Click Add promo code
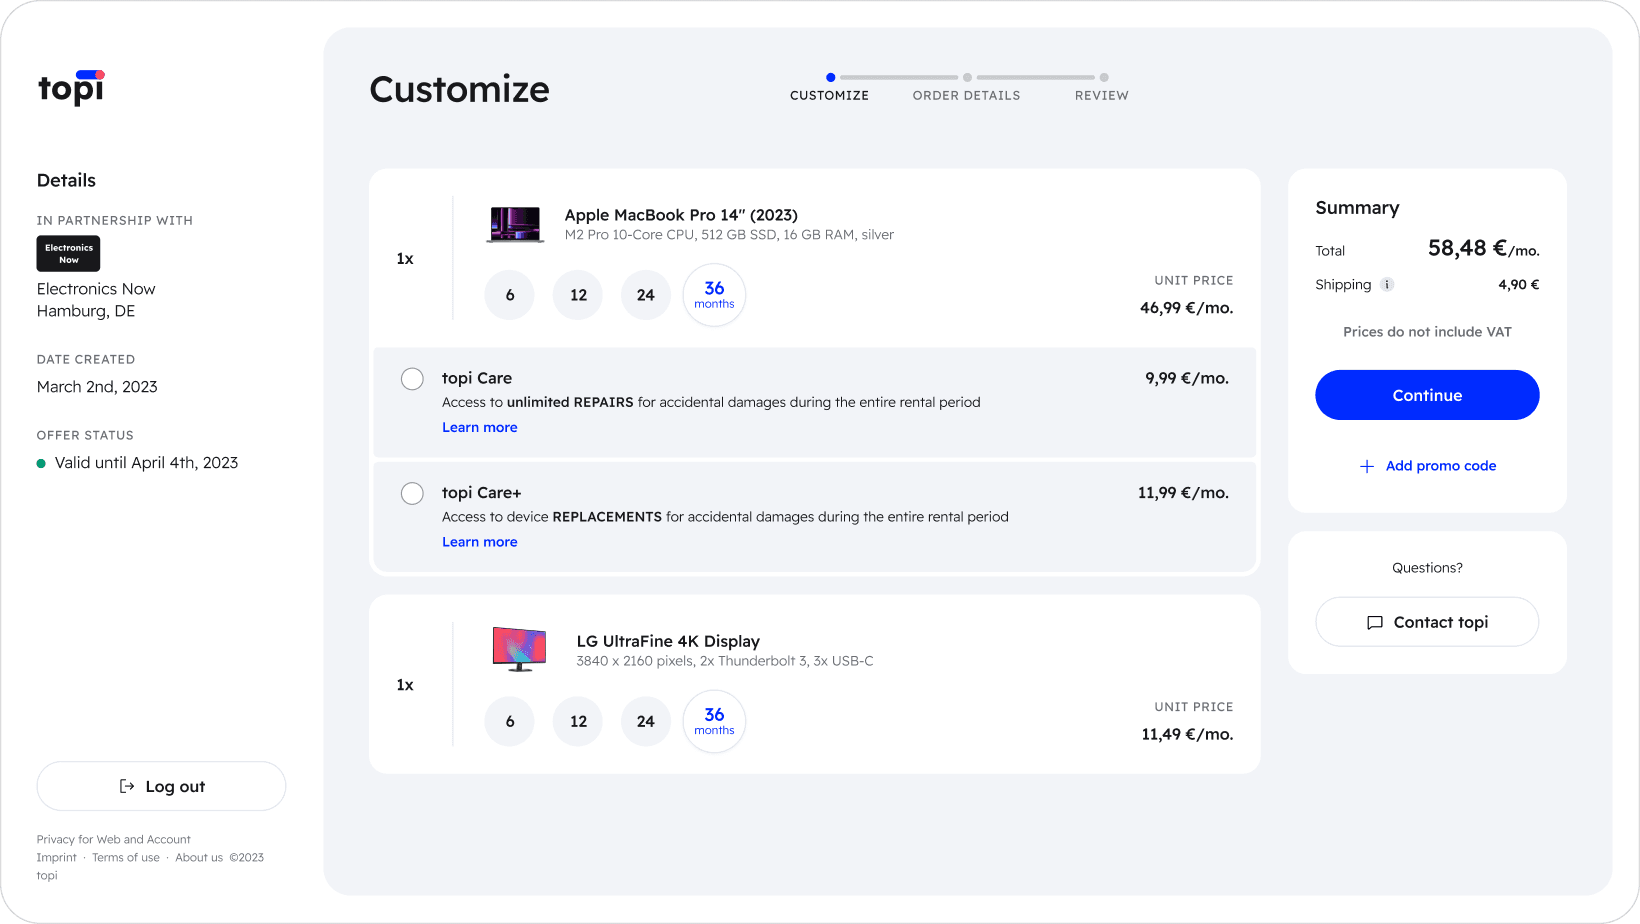1640x924 pixels. point(1428,466)
